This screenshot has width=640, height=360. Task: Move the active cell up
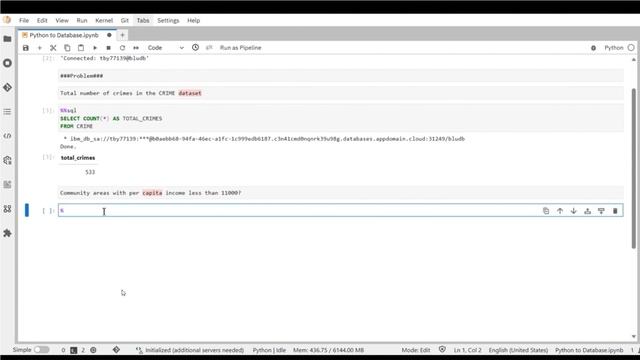tap(560, 211)
